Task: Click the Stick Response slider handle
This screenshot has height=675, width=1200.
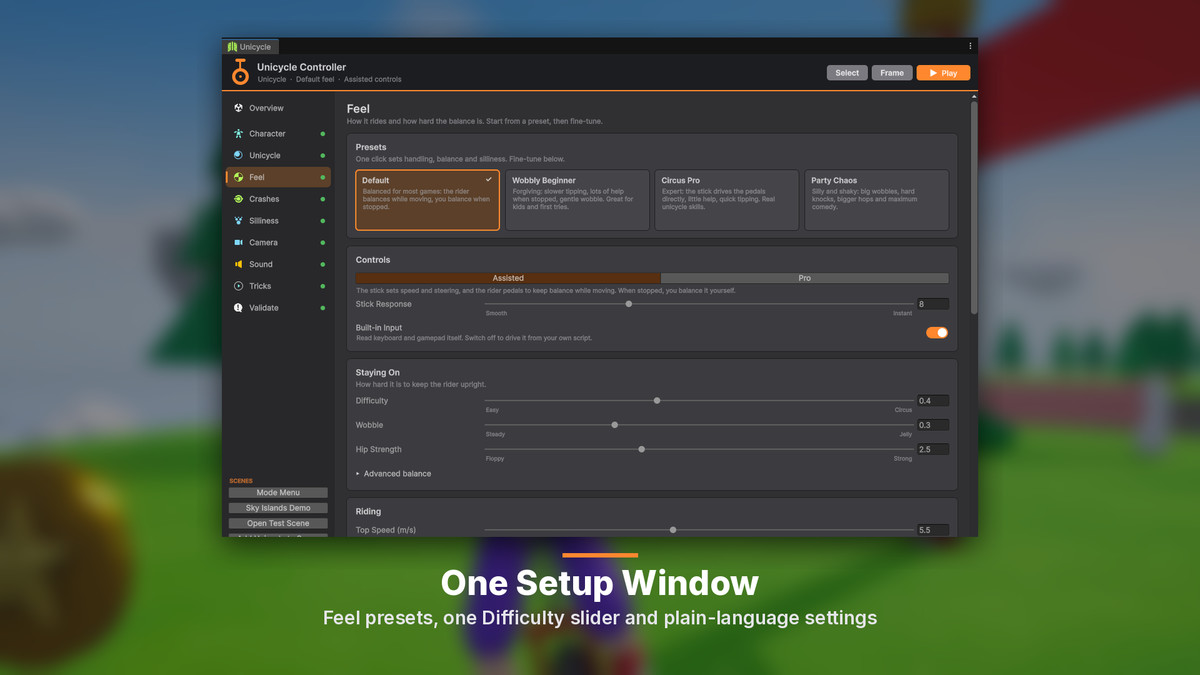Action: (x=629, y=304)
